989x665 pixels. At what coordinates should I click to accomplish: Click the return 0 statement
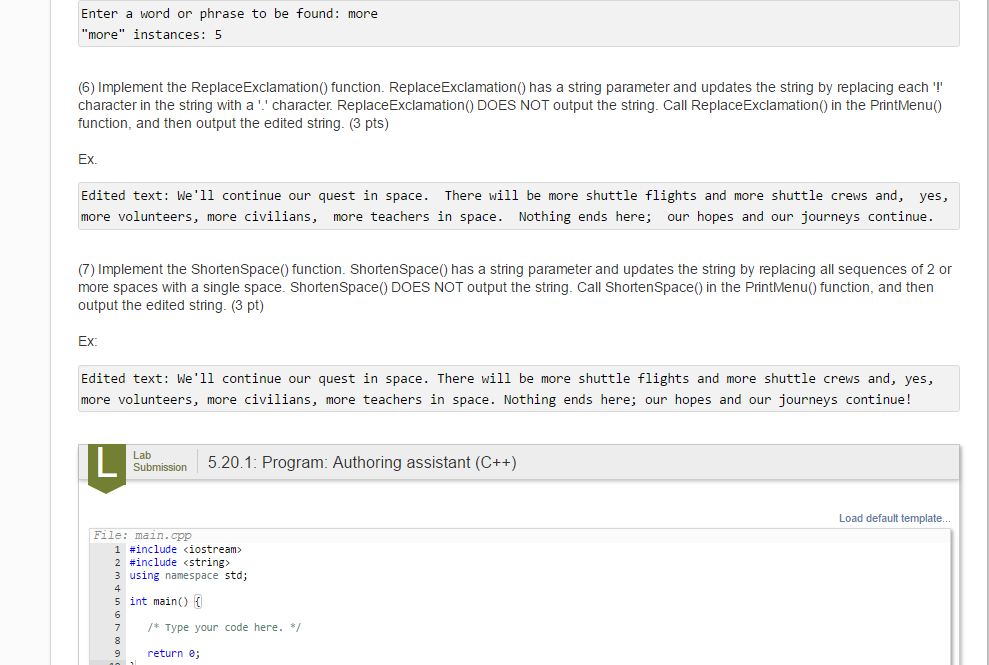coord(175,653)
